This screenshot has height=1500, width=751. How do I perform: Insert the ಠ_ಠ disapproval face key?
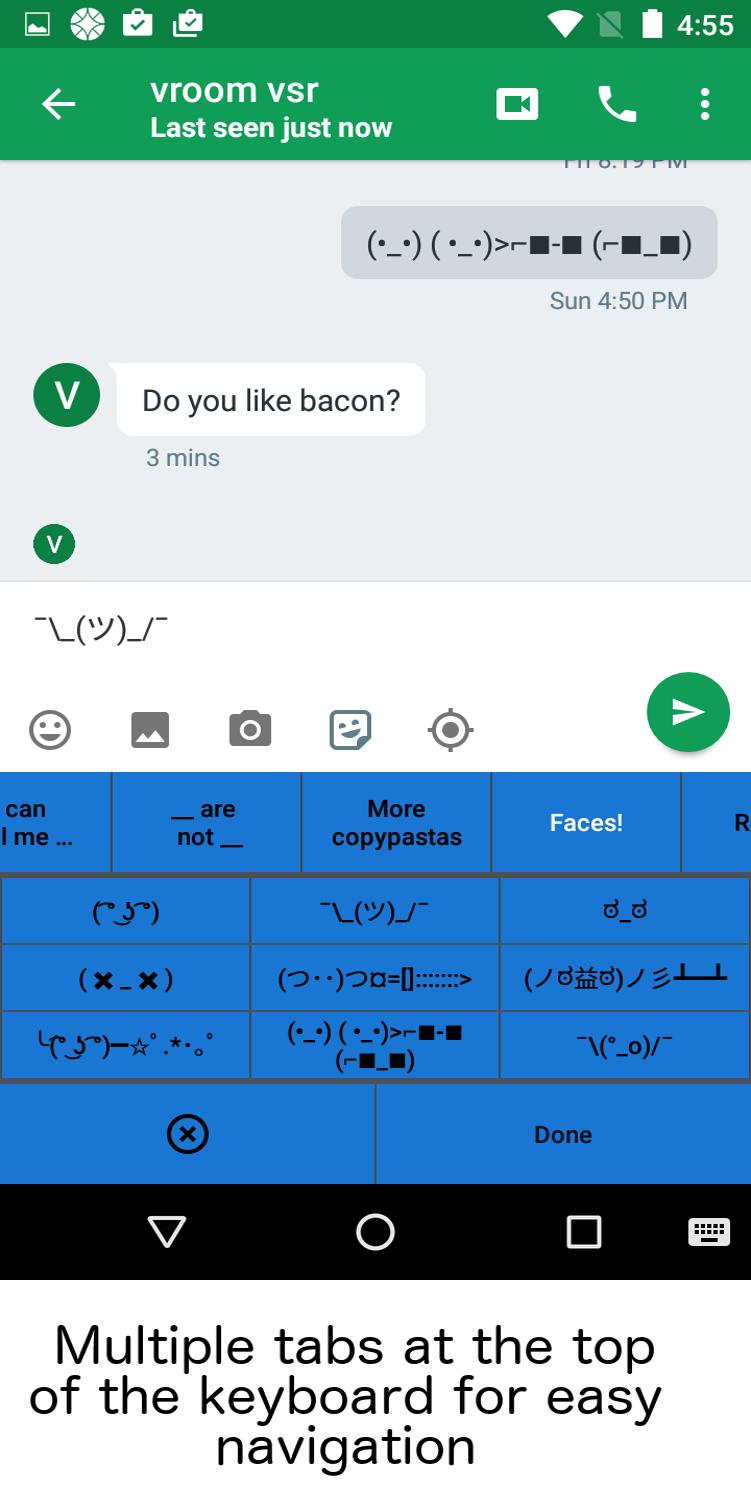(x=624, y=911)
